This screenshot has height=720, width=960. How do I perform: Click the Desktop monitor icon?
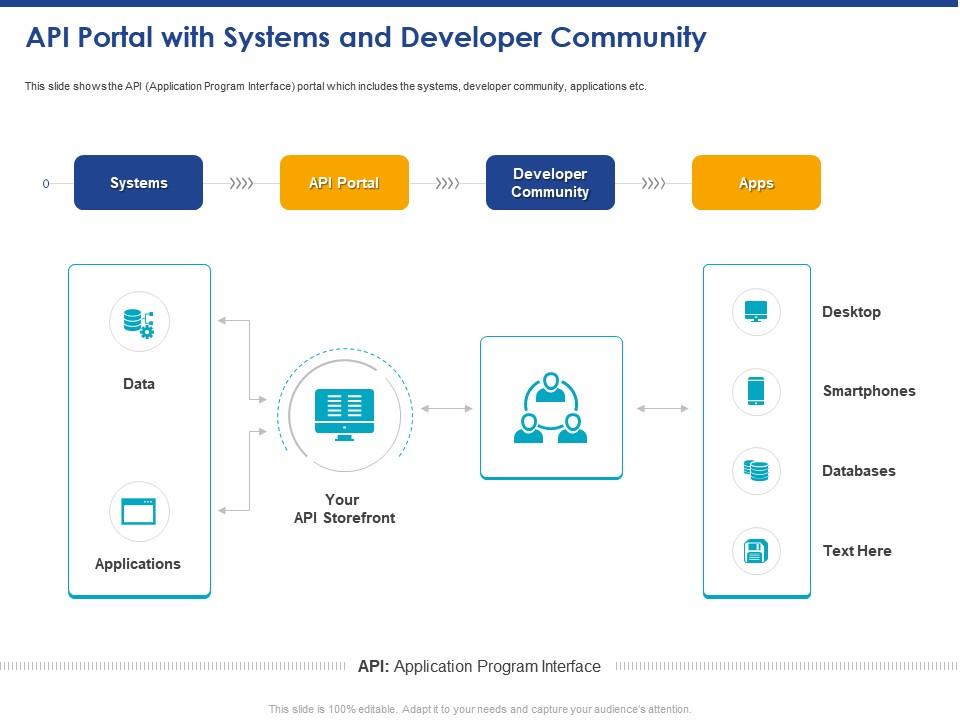pos(756,312)
